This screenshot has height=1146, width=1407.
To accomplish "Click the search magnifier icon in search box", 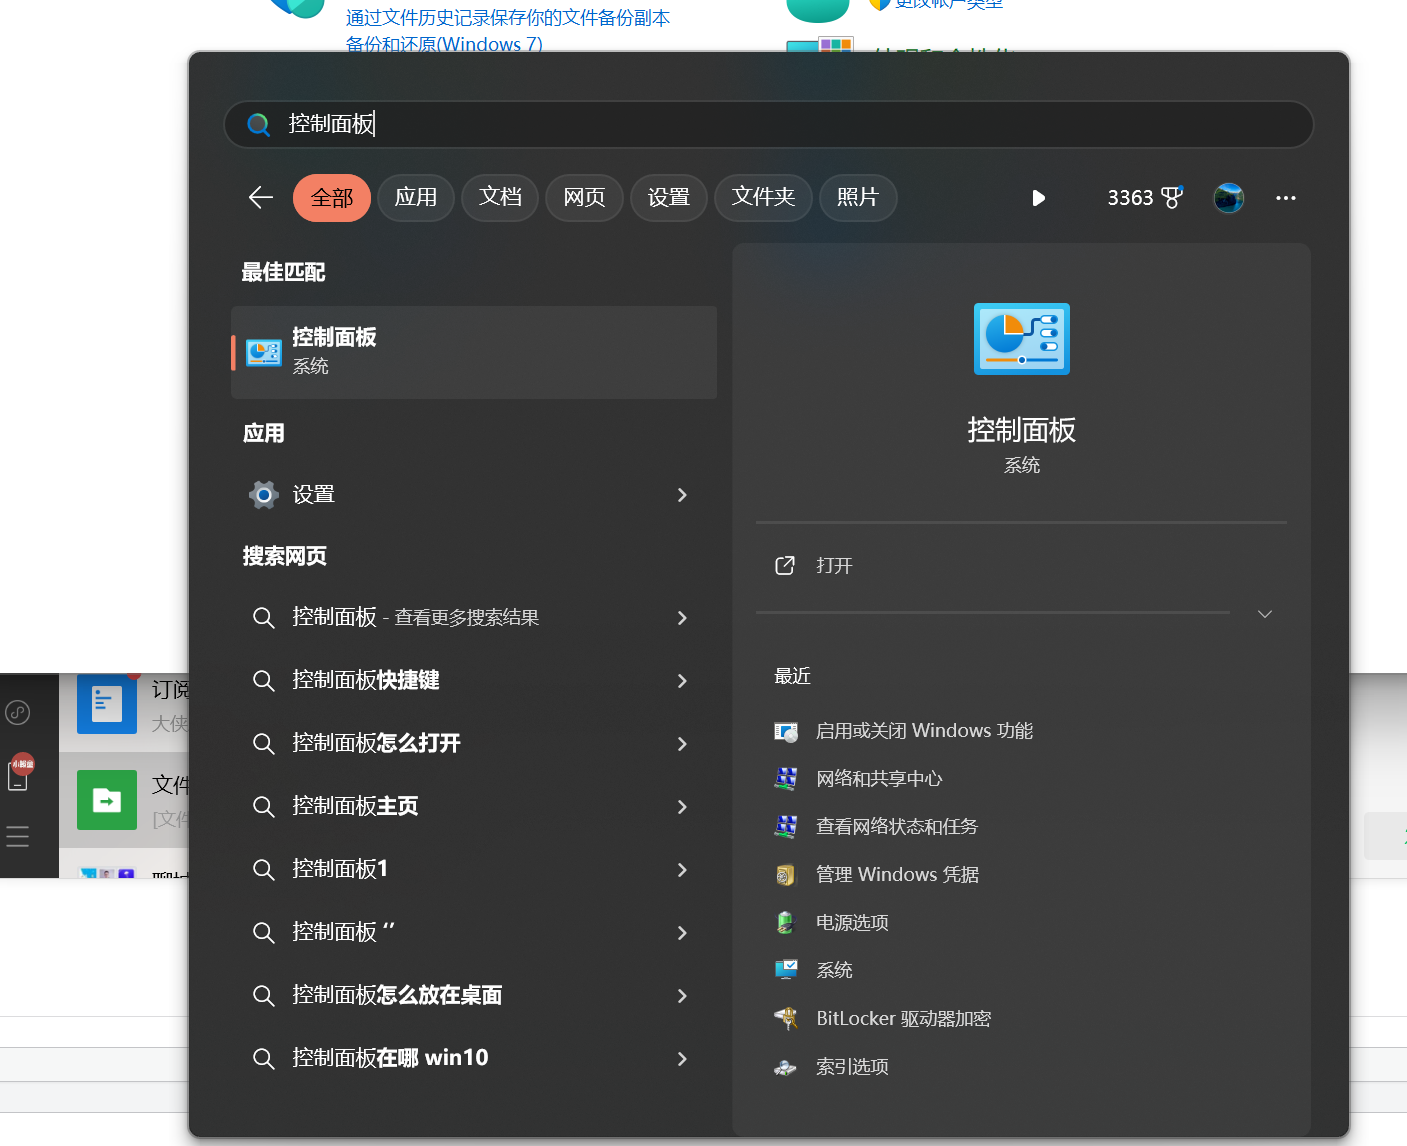I will 258,124.
